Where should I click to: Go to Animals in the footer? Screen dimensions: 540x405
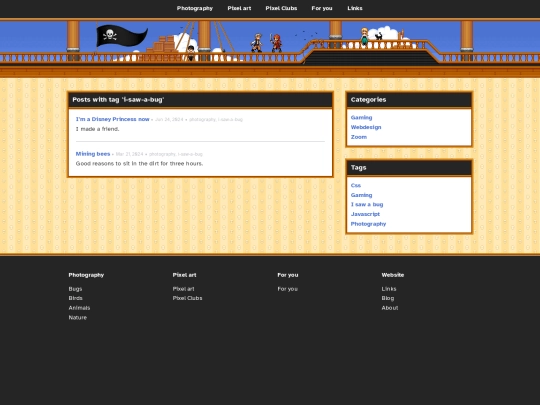(79, 308)
